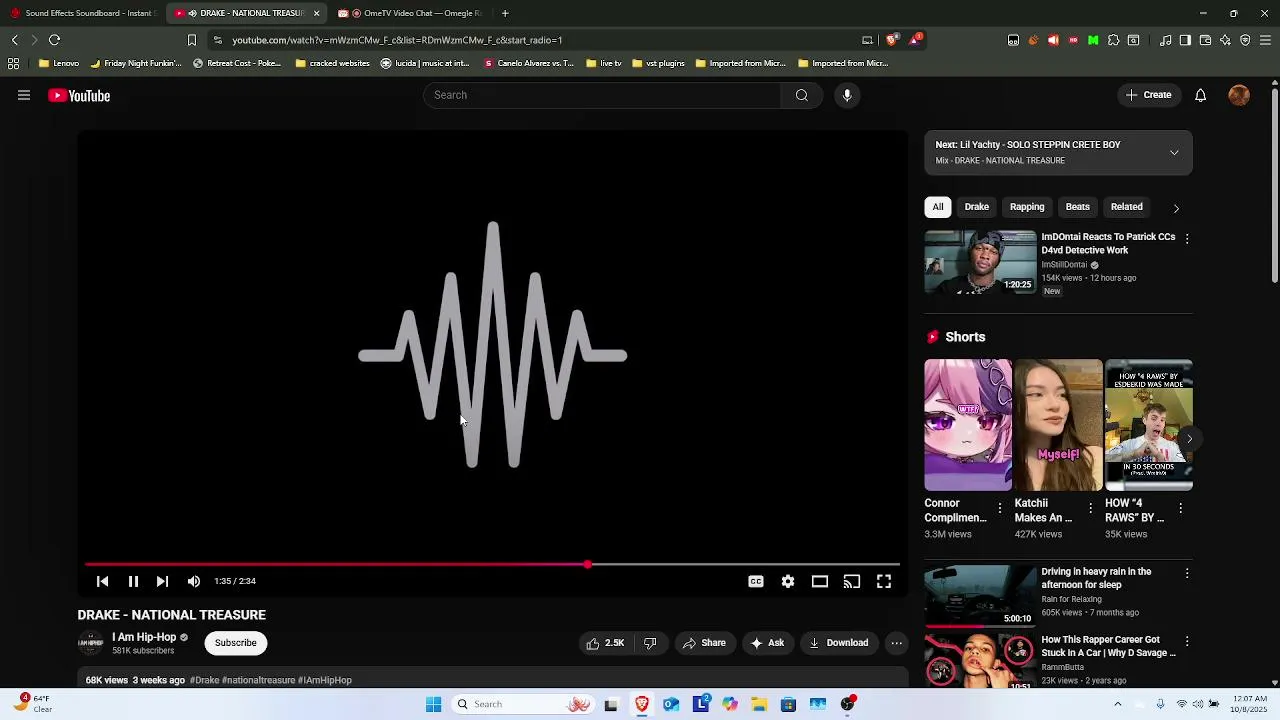Open options for the Connor short
The height and width of the screenshot is (720, 1280).
pyautogui.click(x=999, y=509)
